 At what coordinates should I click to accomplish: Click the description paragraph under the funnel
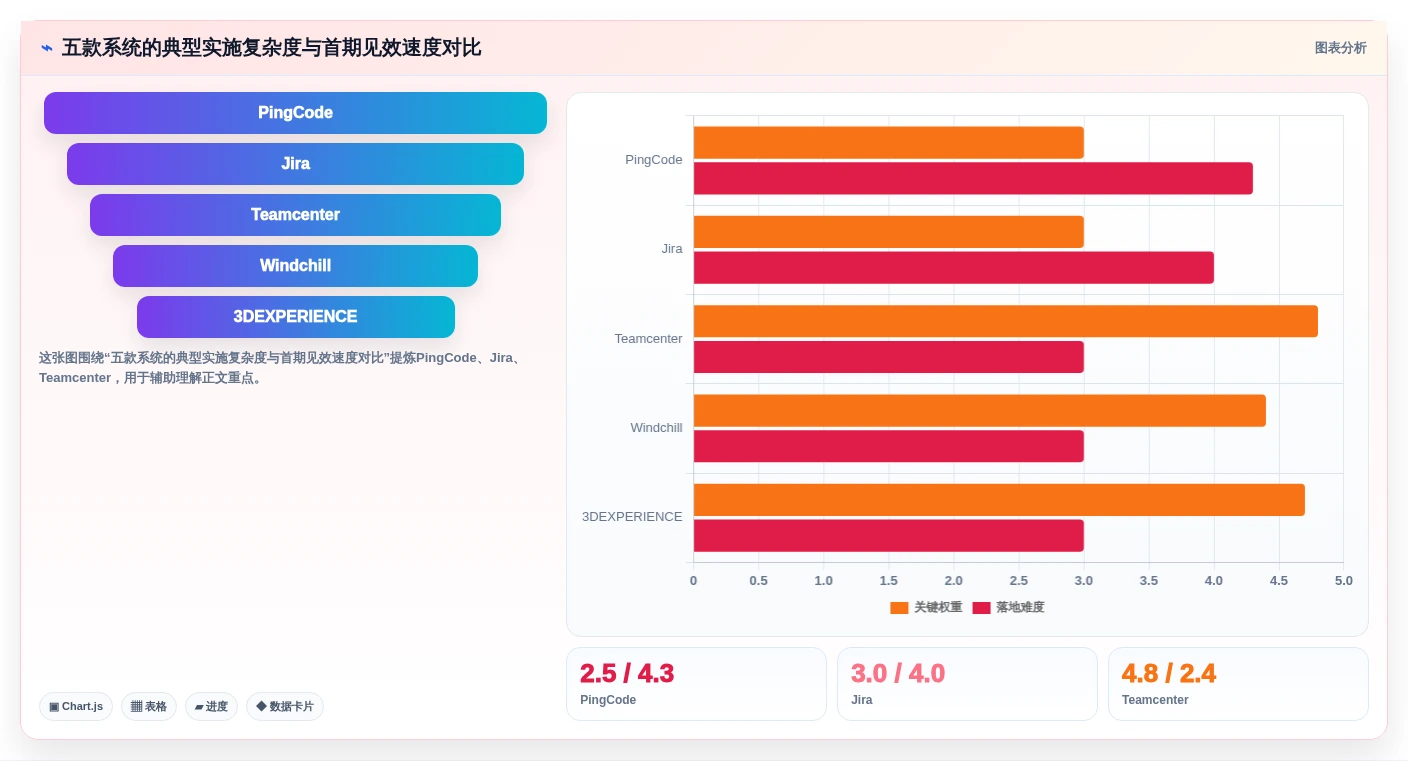click(280, 368)
